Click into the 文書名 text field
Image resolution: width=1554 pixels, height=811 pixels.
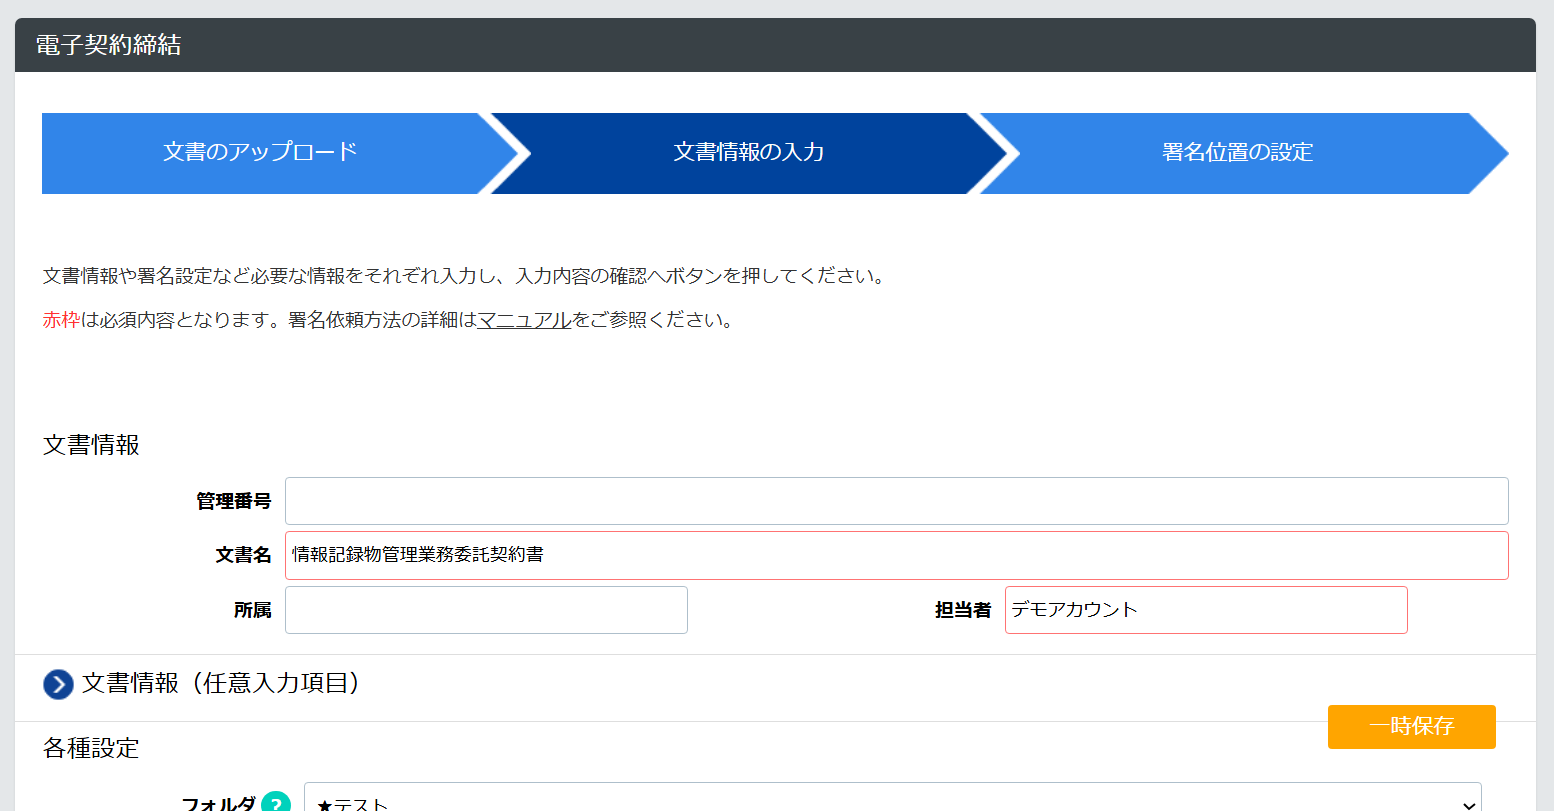click(896, 555)
